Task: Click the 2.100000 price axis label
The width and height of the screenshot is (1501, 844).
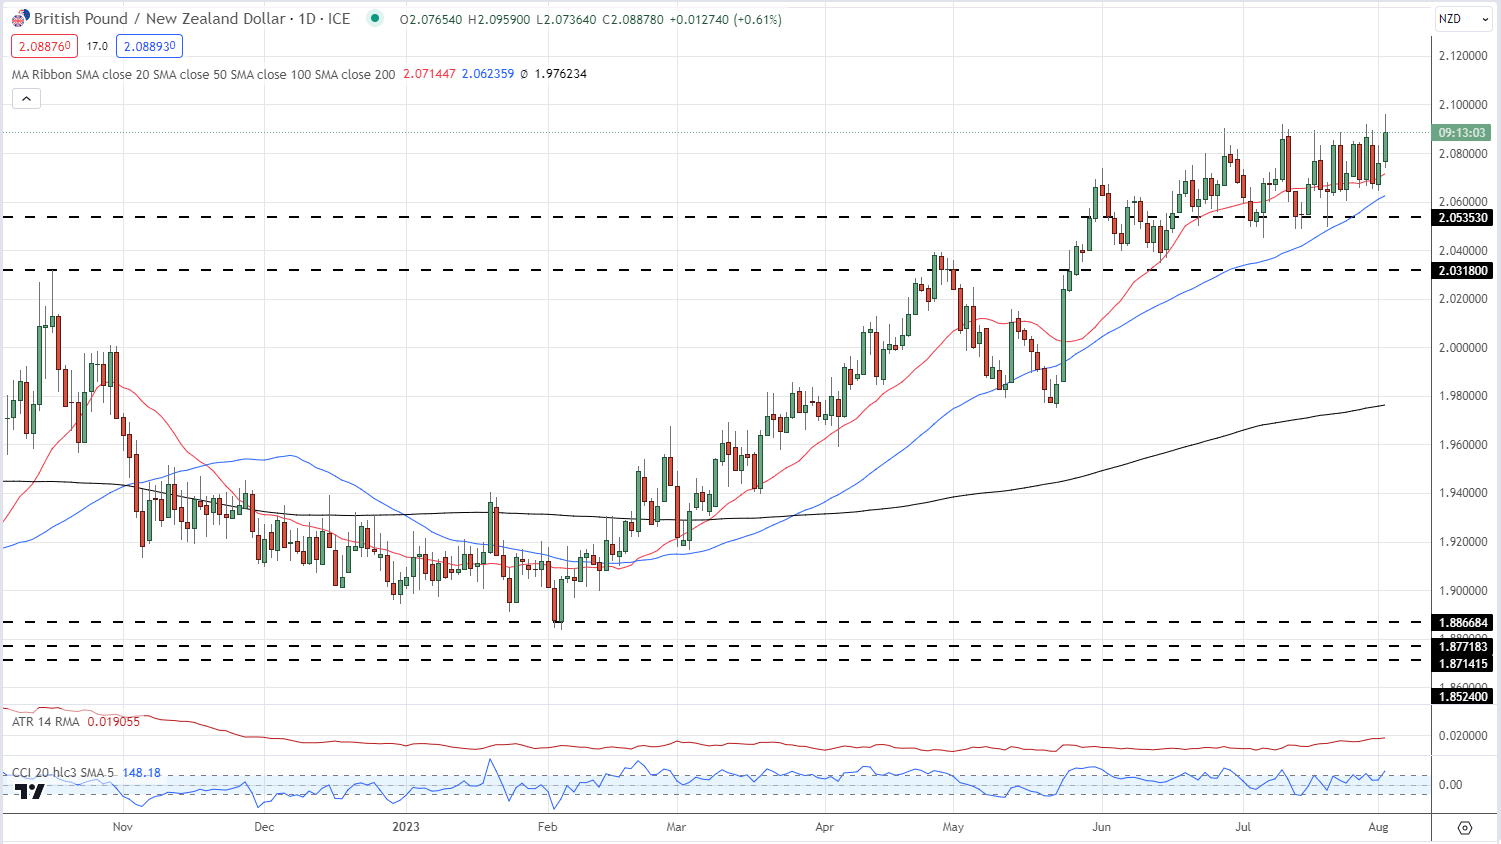Action: pyautogui.click(x=1462, y=104)
